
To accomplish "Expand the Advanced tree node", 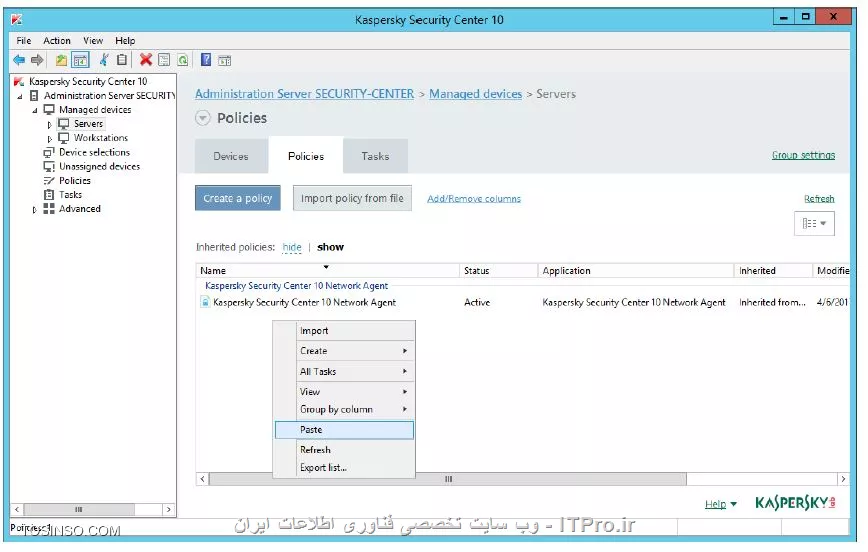I will coord(34,210).
